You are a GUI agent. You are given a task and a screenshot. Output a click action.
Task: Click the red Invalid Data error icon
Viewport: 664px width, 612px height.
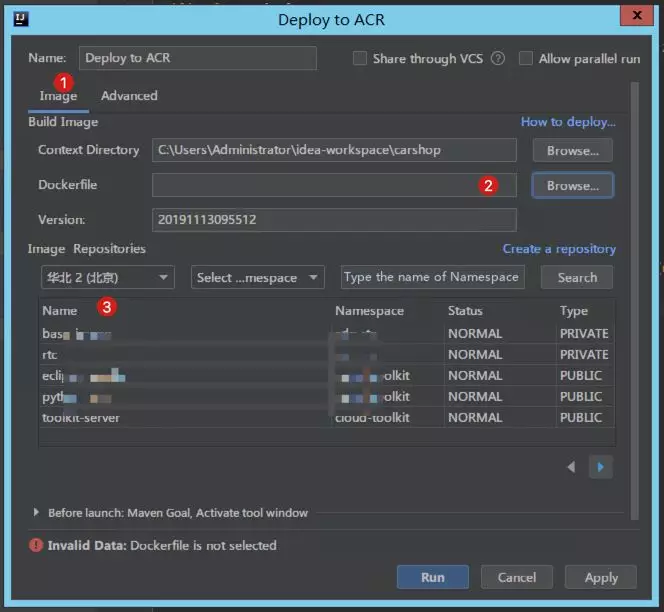tap(36, 545)
